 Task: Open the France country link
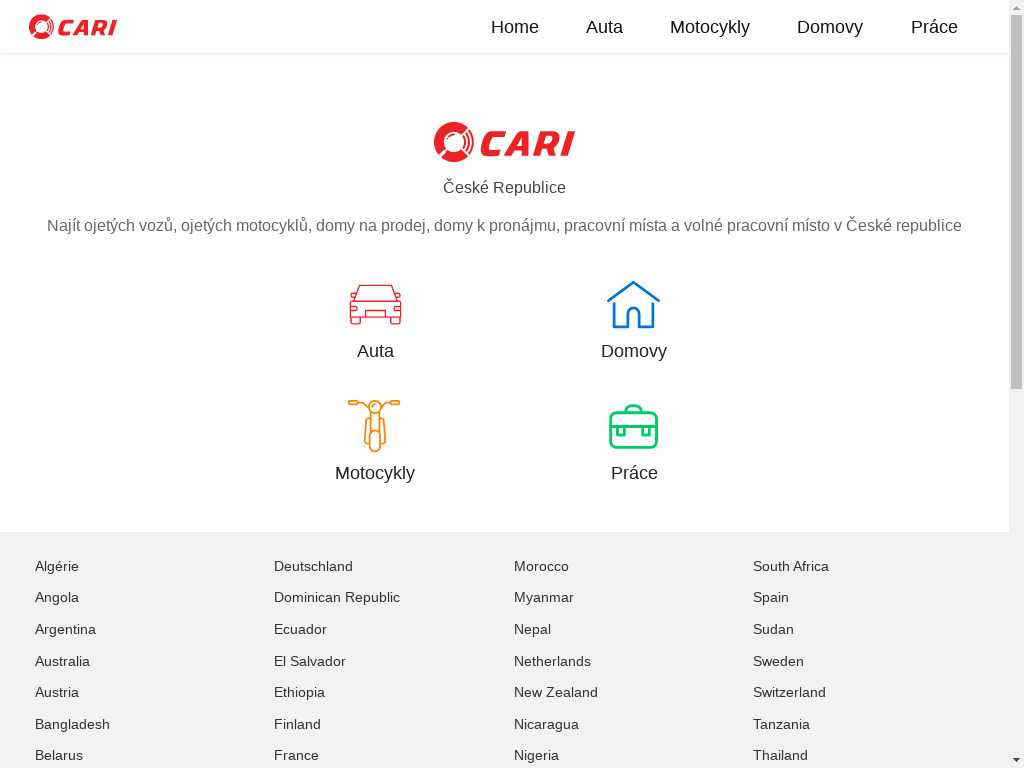pos(296,756)
